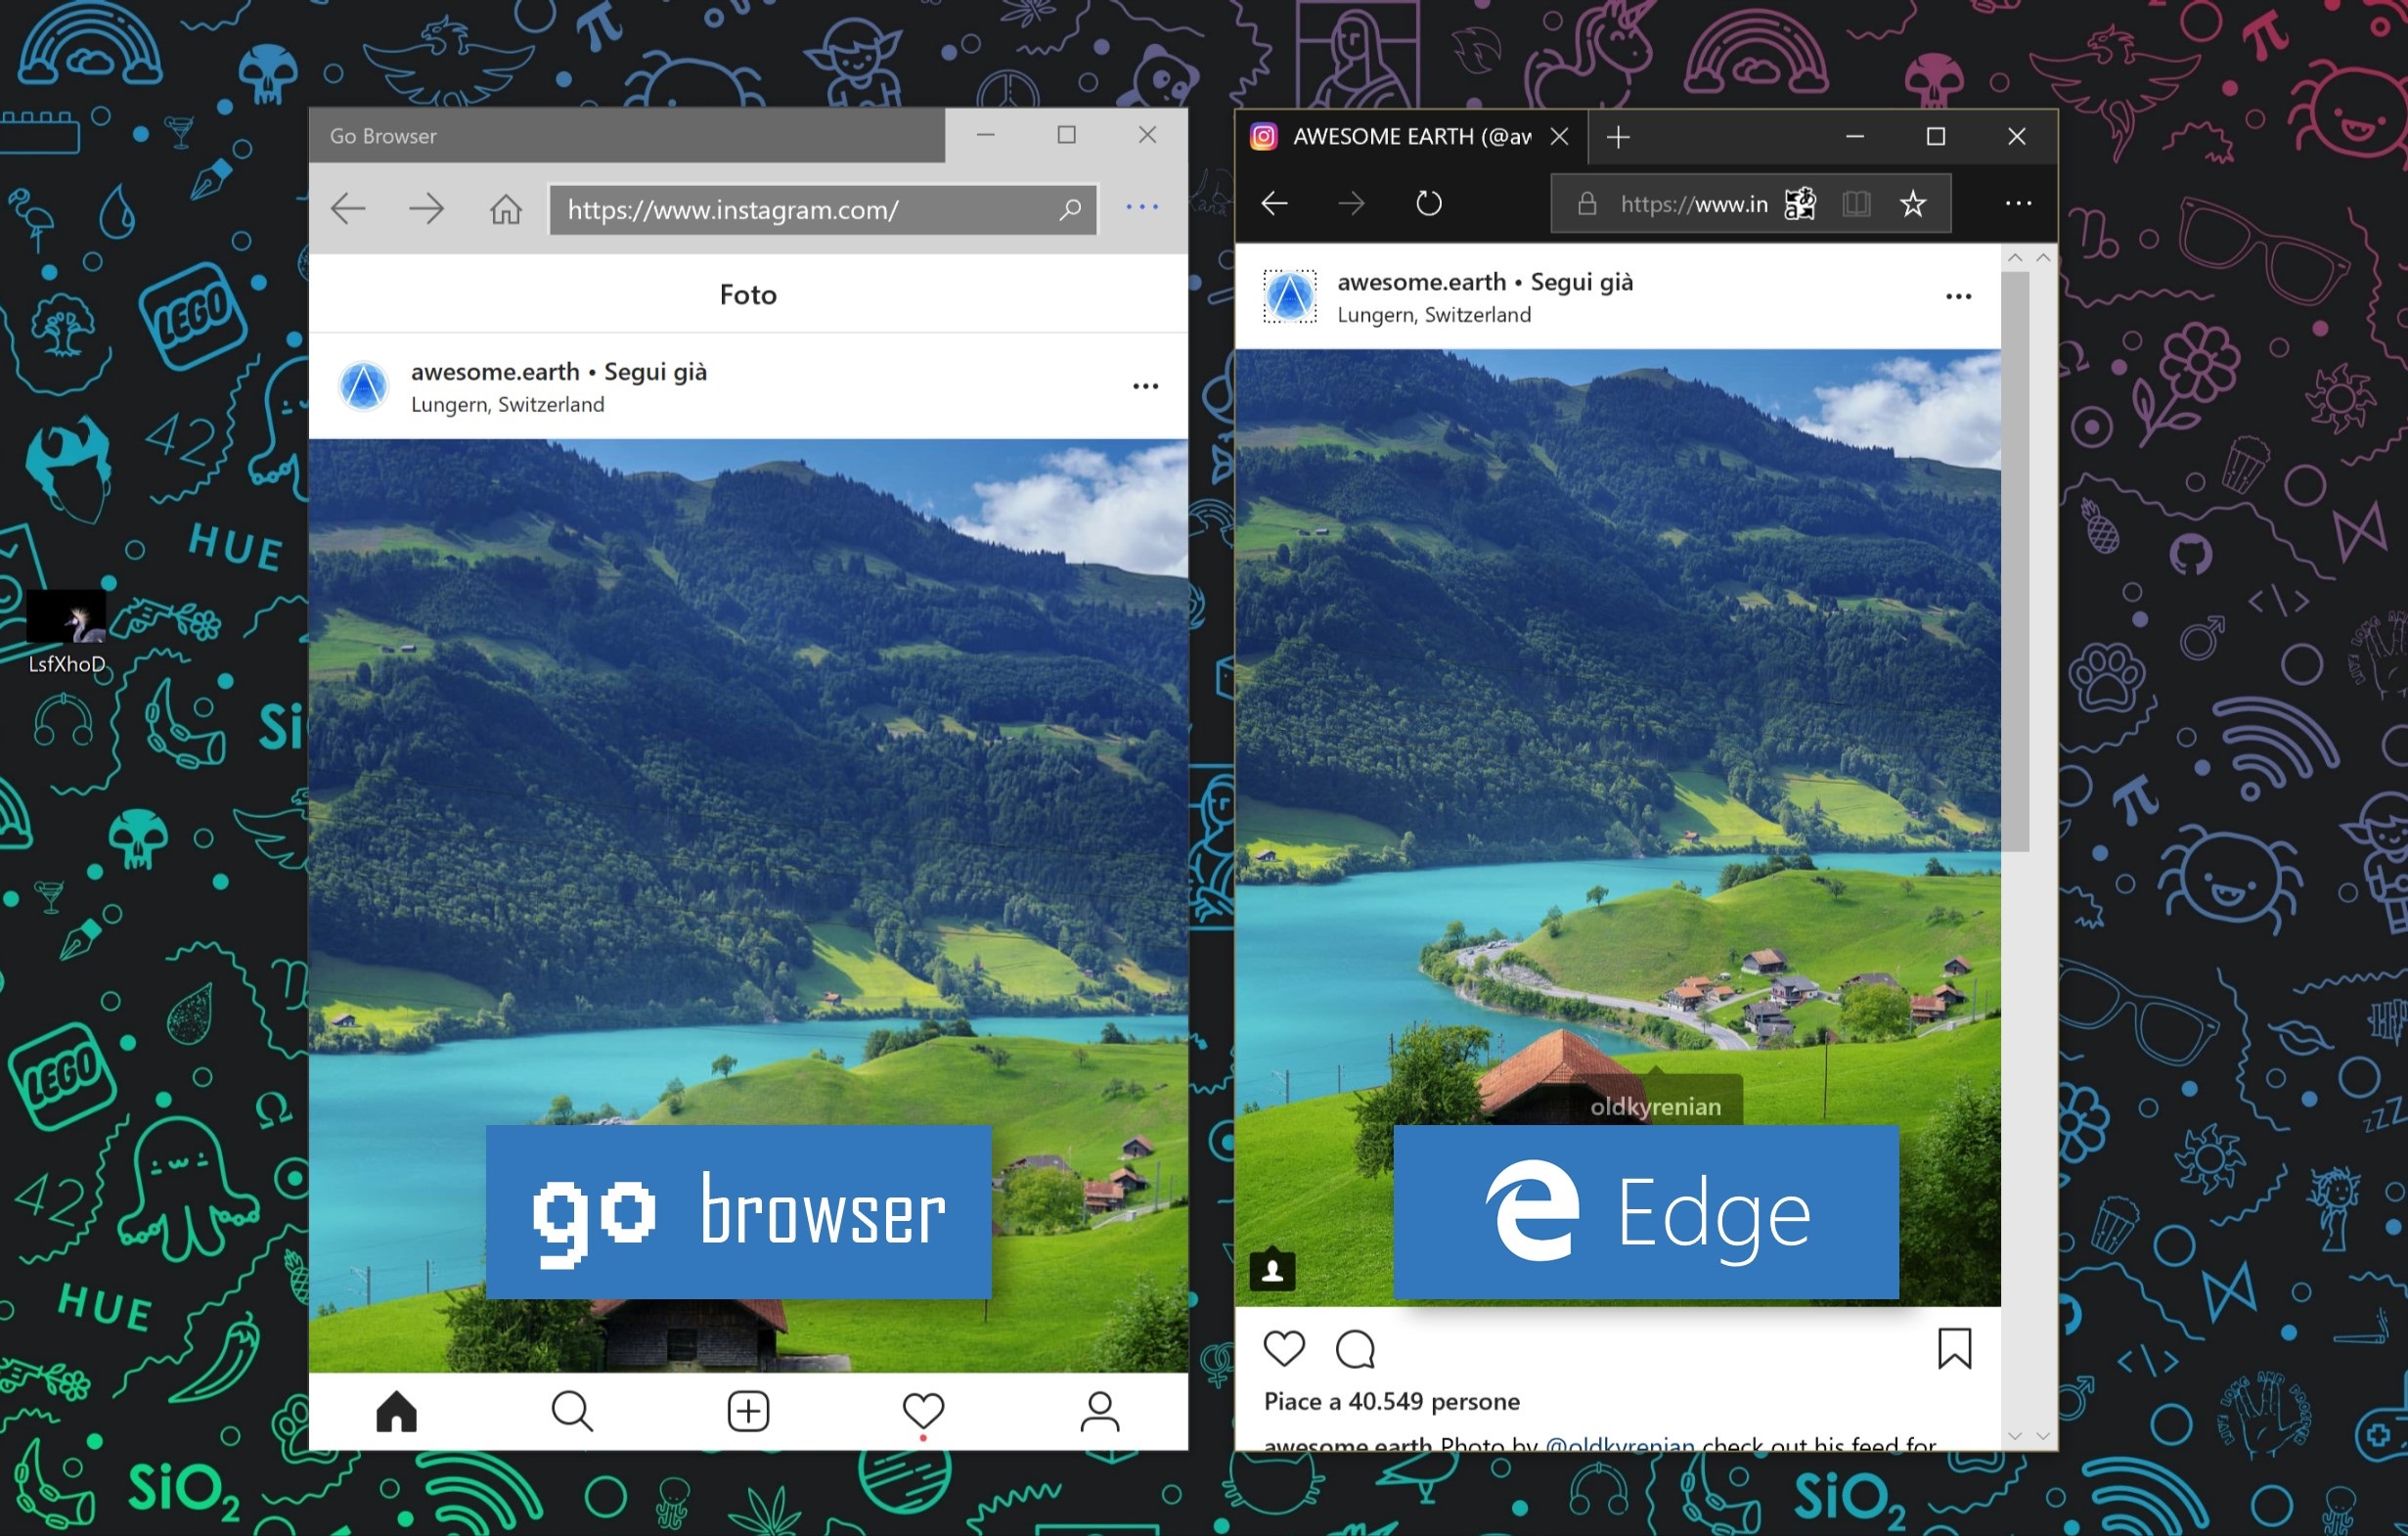Expand the three-dot menu in Edge's awesome.earth post
Viewport: 2408px width, 1536px height.
coord(1959,296)
